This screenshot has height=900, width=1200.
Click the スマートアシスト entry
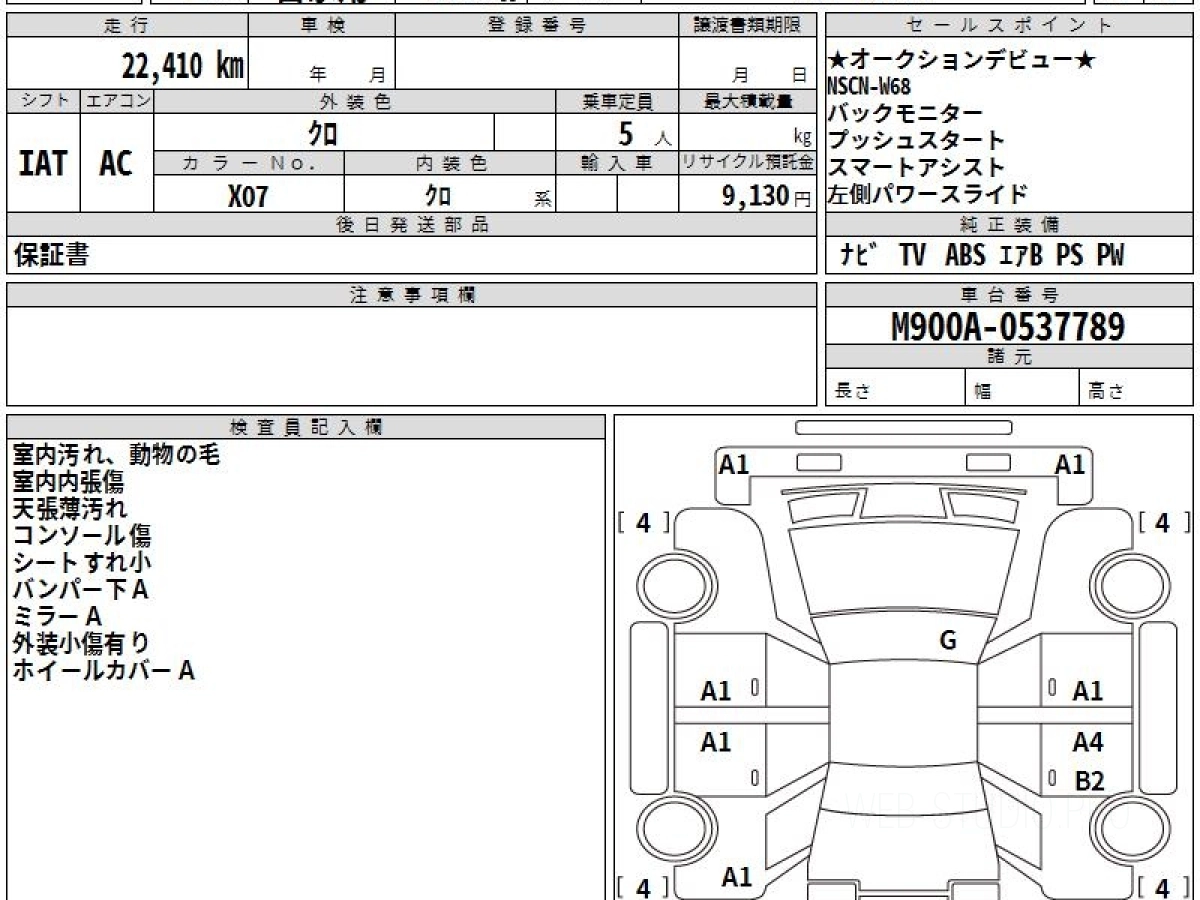pyautogui.click(x=916, y=167)
